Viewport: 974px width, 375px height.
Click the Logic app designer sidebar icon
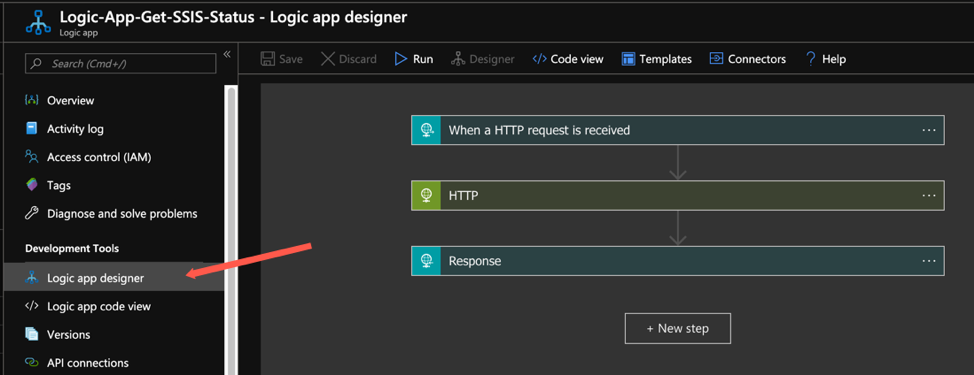32,278
